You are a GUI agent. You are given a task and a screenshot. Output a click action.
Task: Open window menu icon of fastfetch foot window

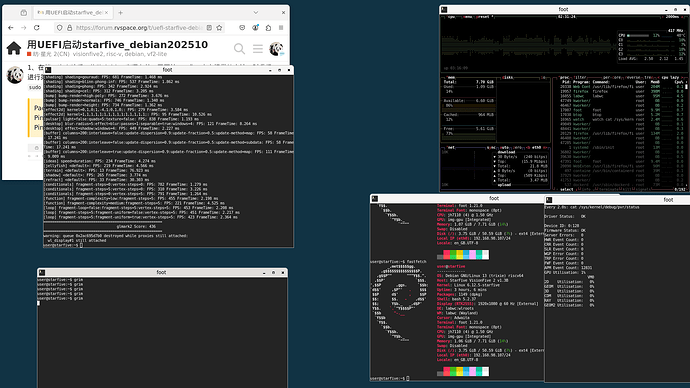pyautogui.click(x=374, y=199)
